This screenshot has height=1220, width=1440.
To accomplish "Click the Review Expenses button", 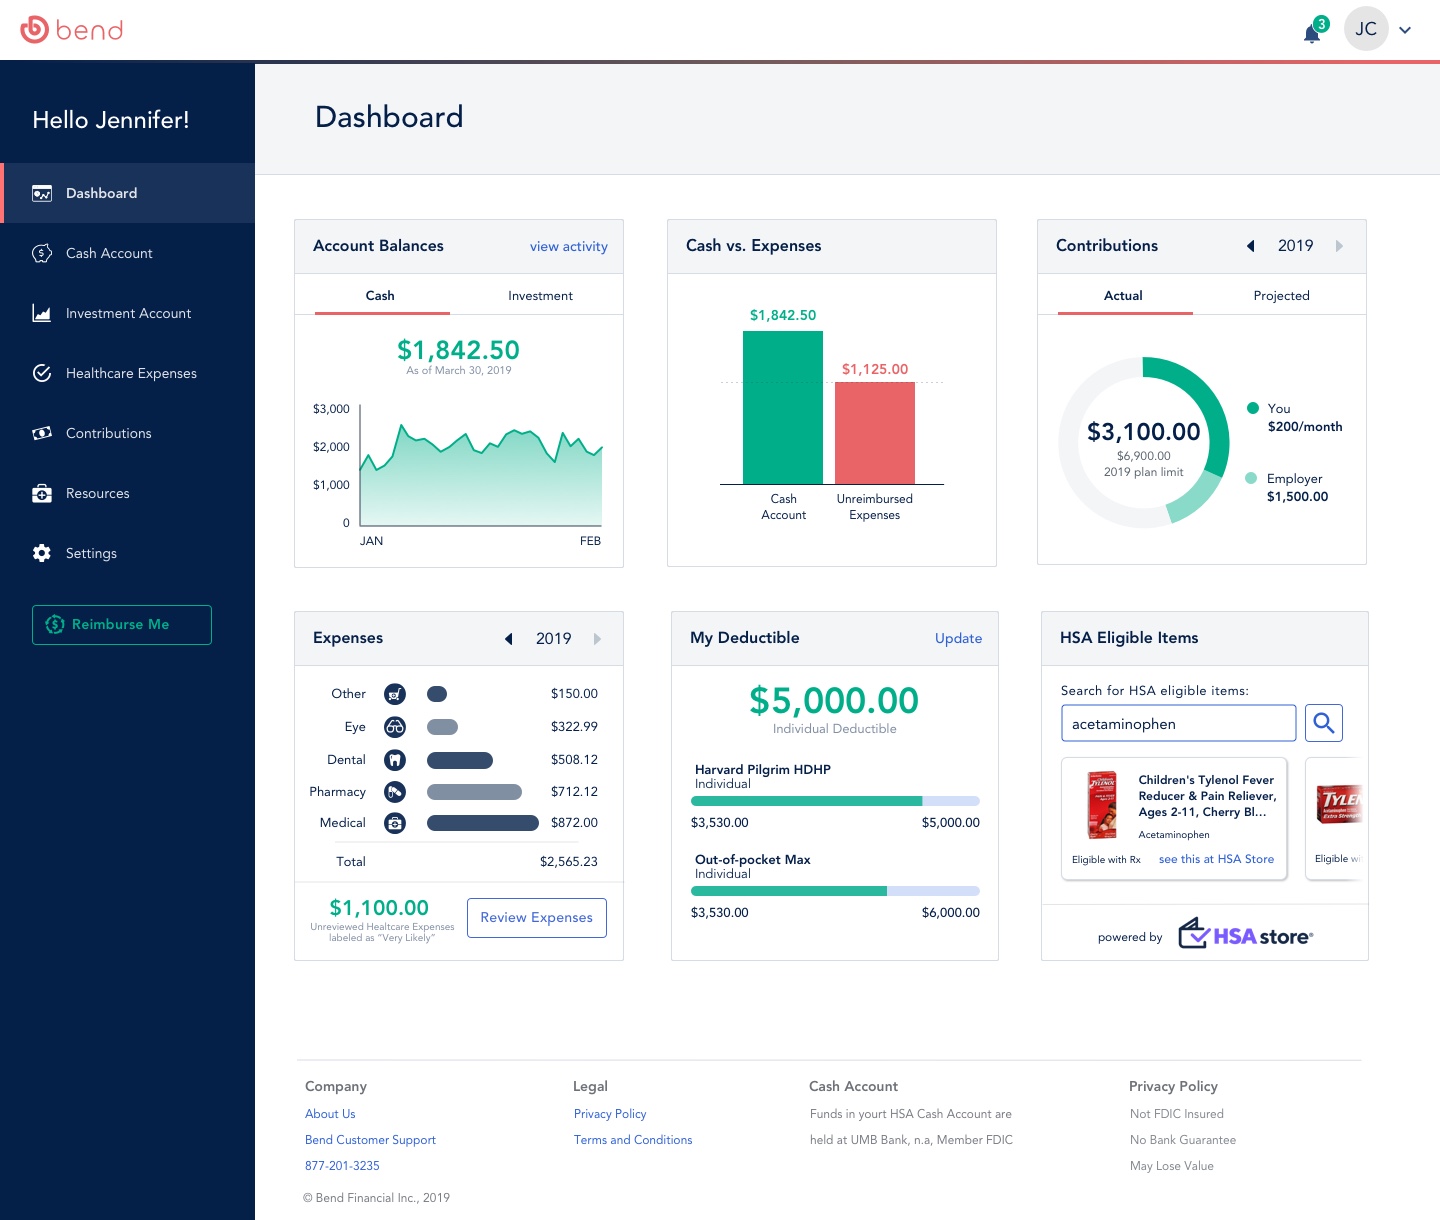I will click(537, 918).
